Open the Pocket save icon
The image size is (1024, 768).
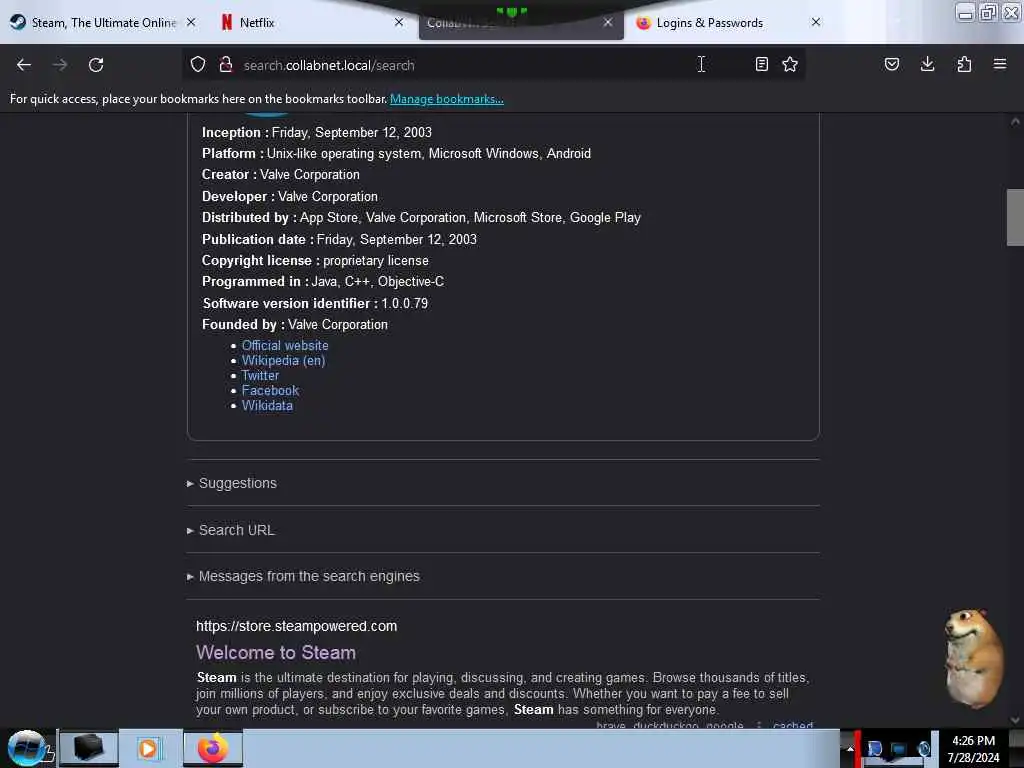click(x=891, y=64)
